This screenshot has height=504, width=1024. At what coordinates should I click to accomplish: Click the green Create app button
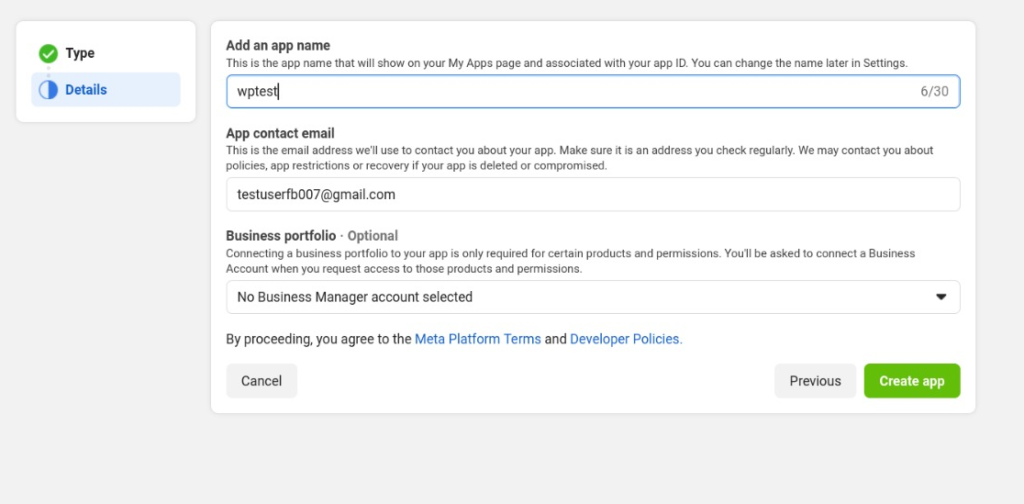[x=912, y=381]
